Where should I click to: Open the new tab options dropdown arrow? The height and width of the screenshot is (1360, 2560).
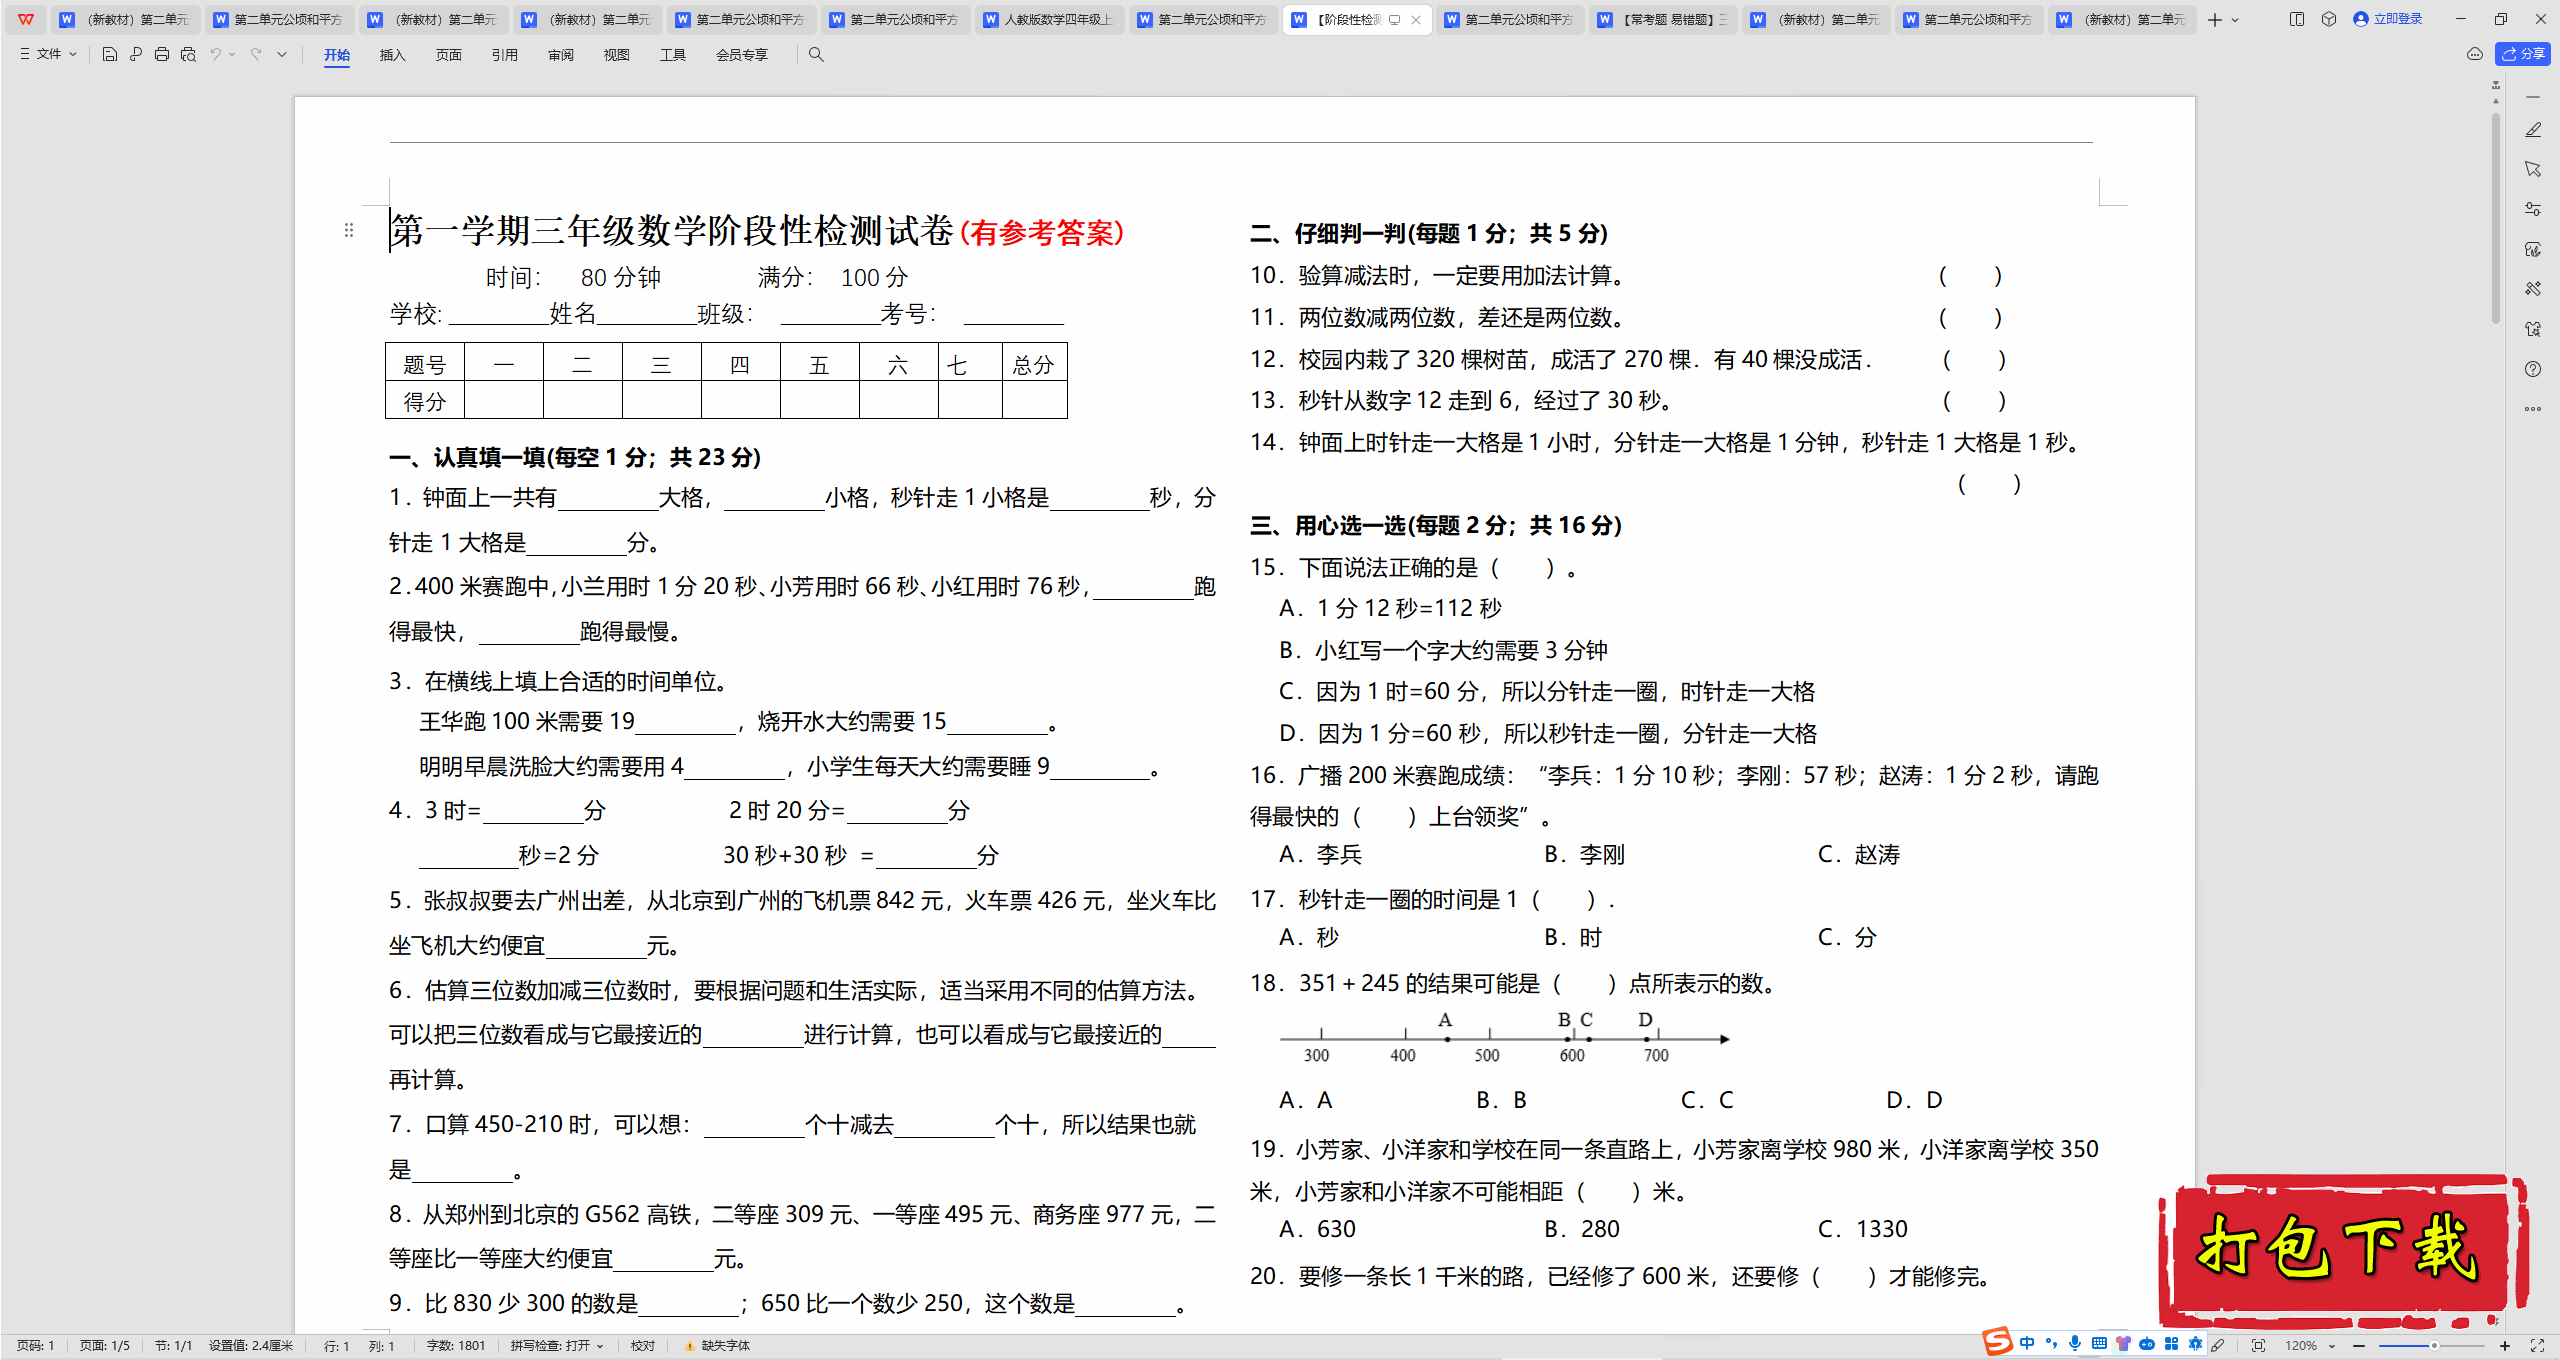pos(2236,20)
